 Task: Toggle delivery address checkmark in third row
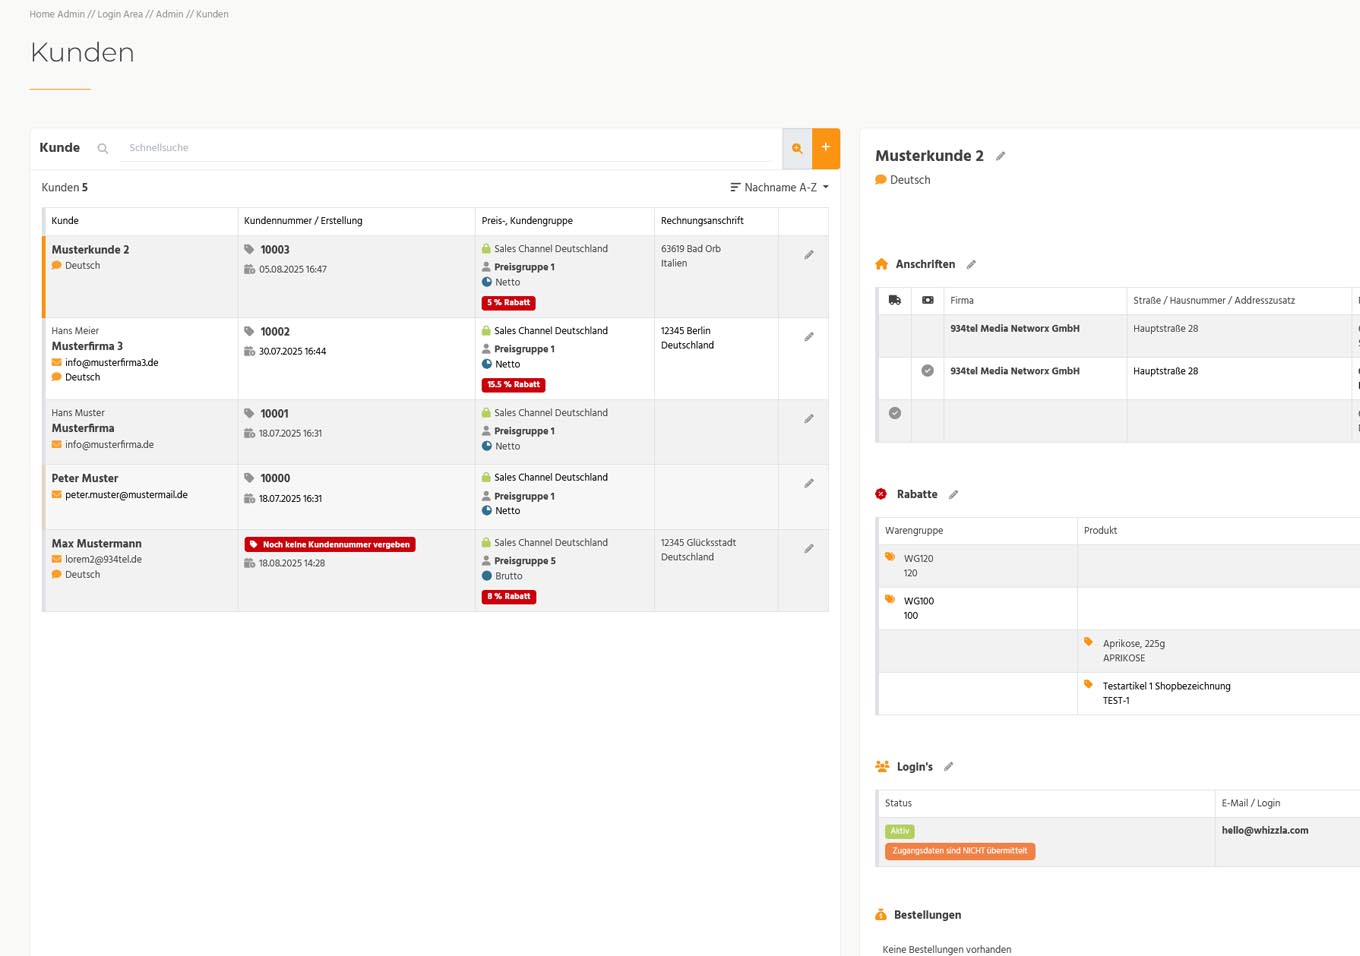coord(895,413)
